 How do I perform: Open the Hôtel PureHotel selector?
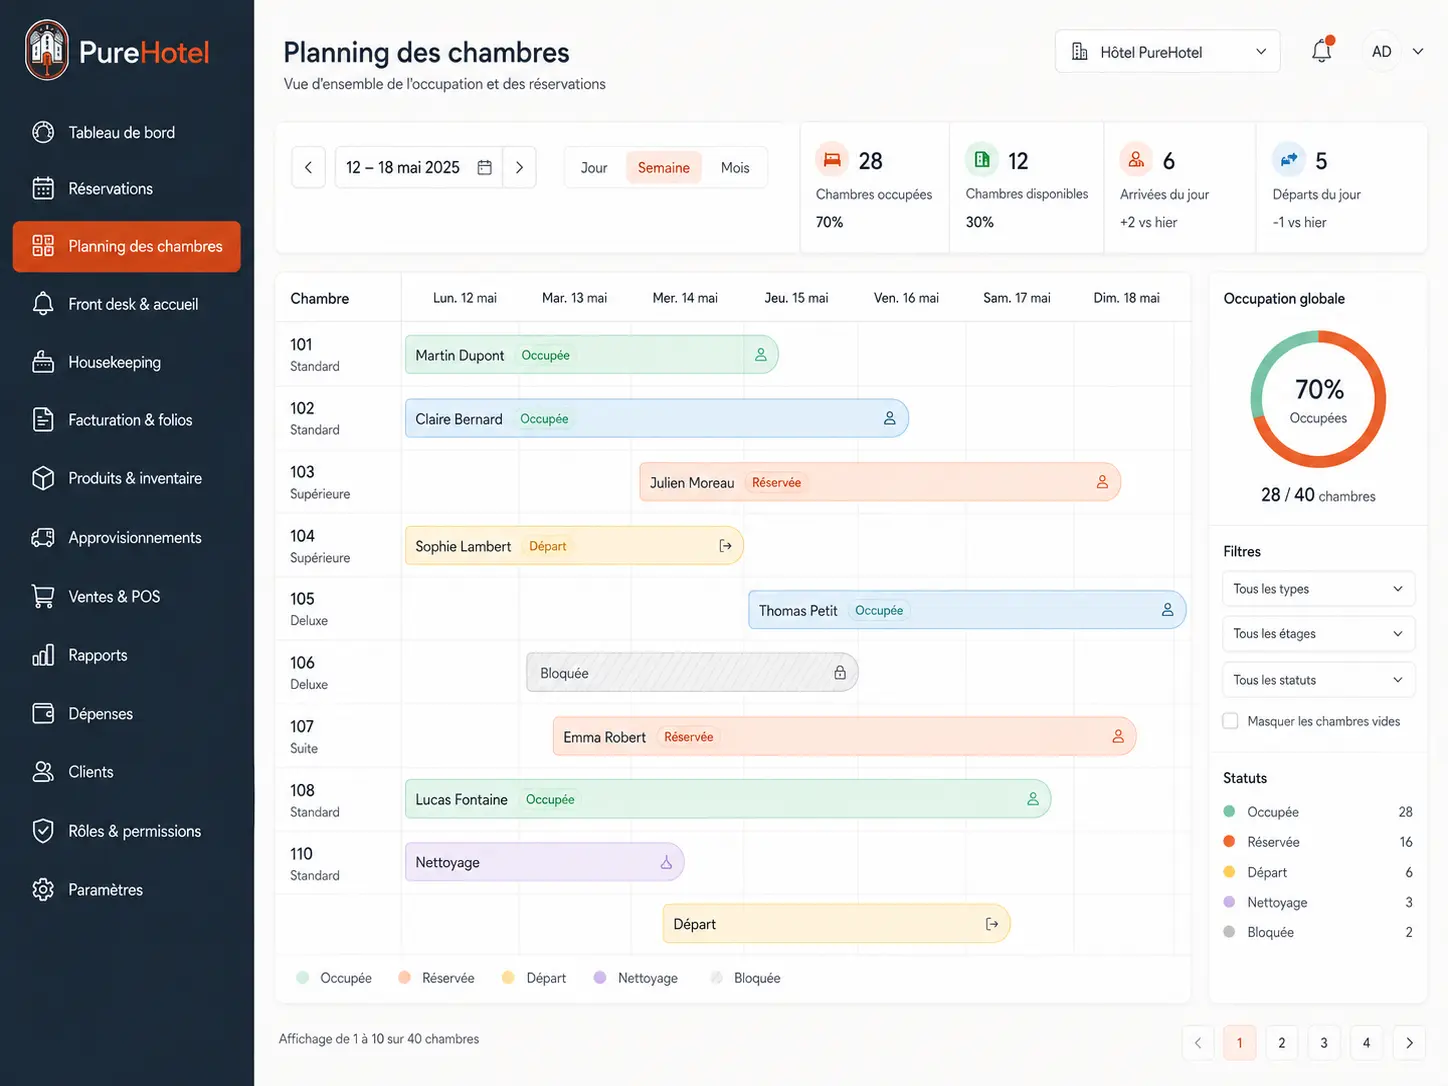click(x=1167, y=52)
